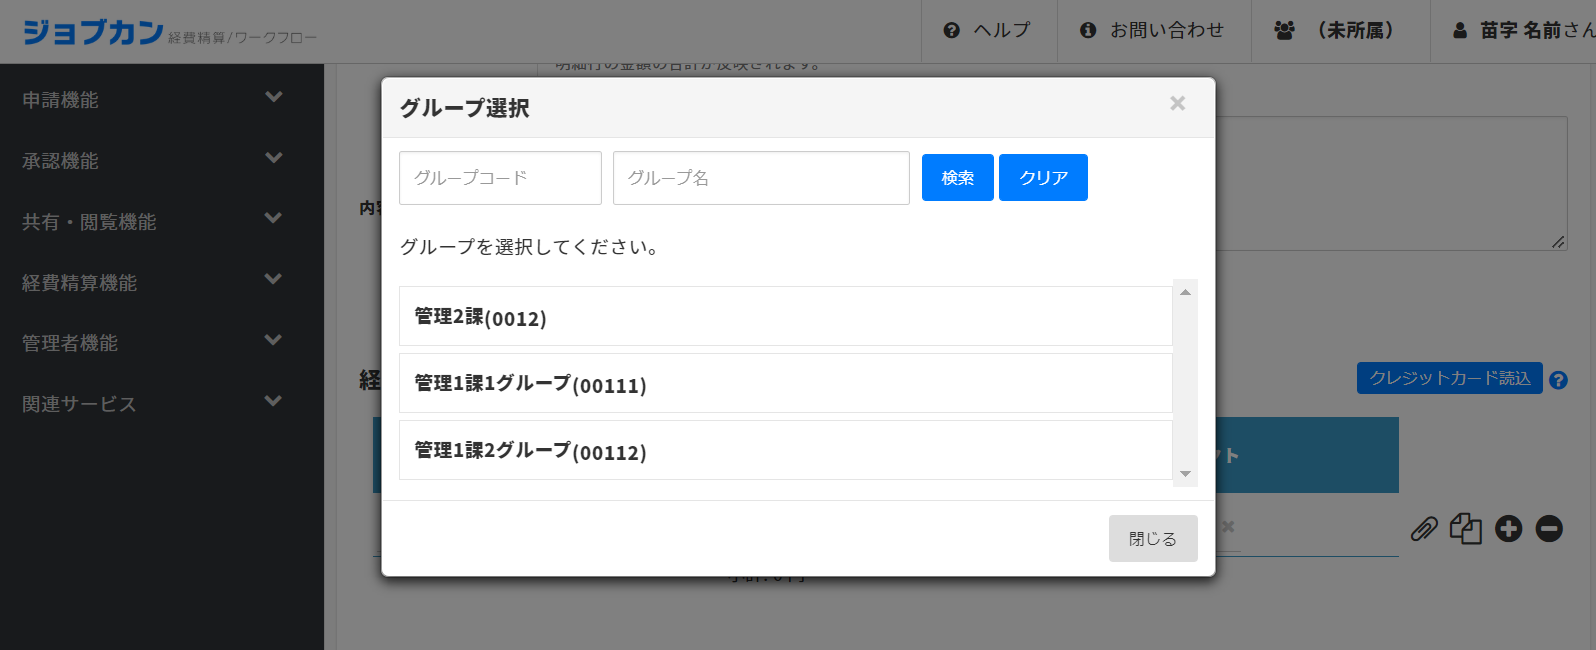Click the copy row icon

1465,529
